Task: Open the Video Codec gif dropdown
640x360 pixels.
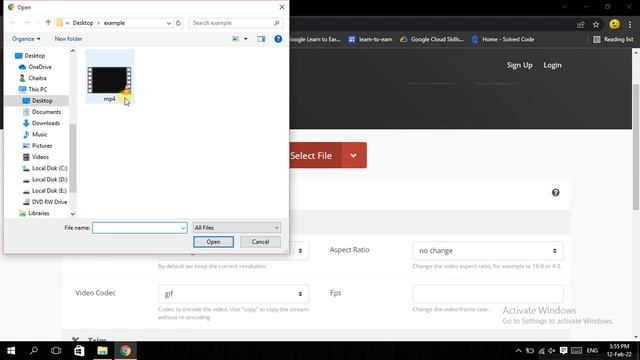Action: click(233, 293)
